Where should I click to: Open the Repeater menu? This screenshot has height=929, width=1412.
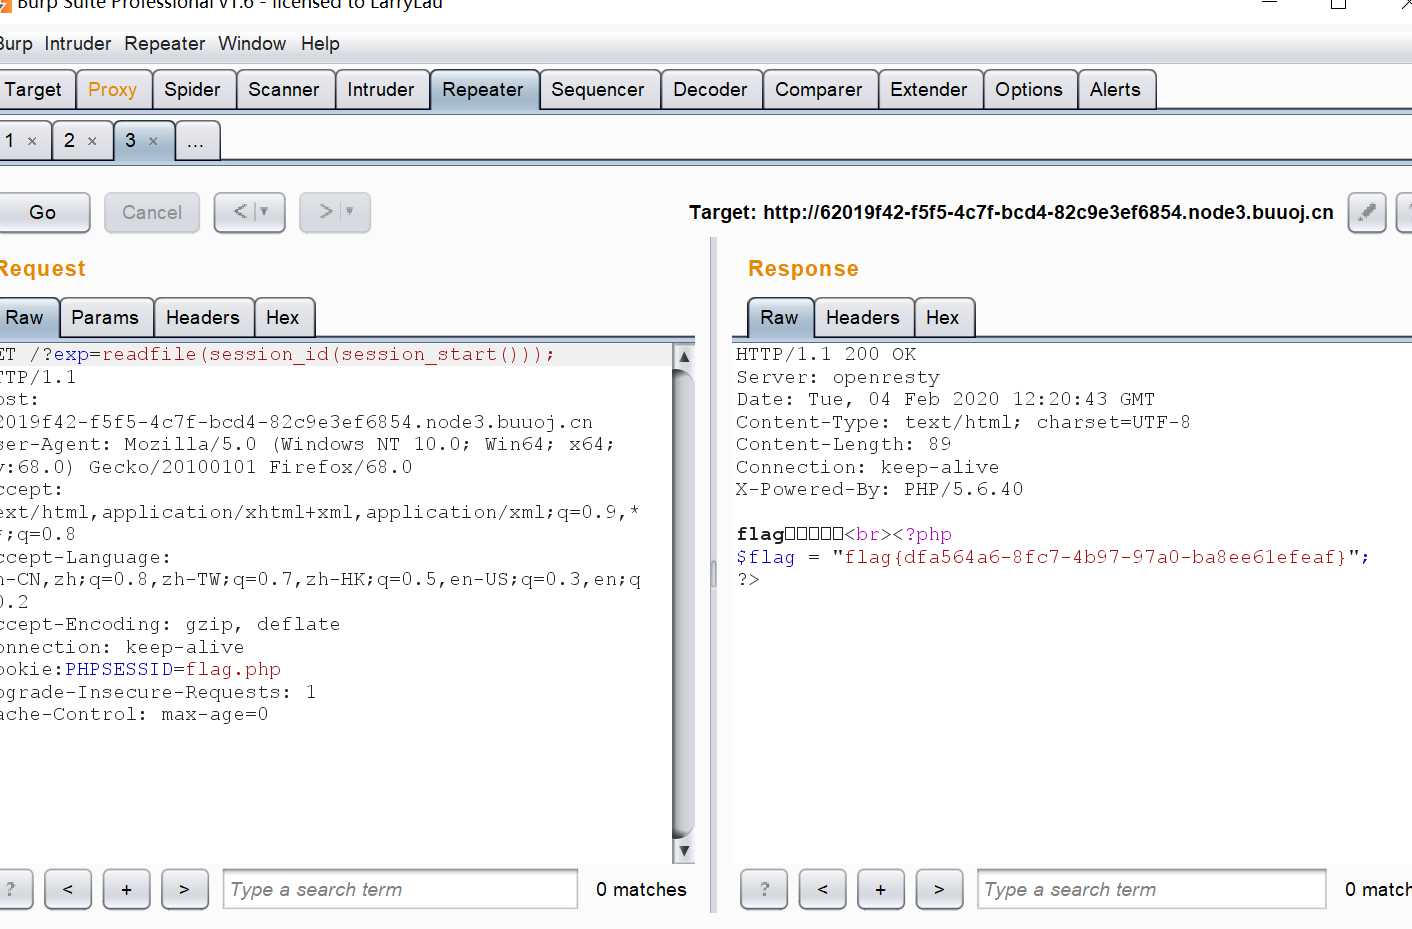click(x=165, y=44)
